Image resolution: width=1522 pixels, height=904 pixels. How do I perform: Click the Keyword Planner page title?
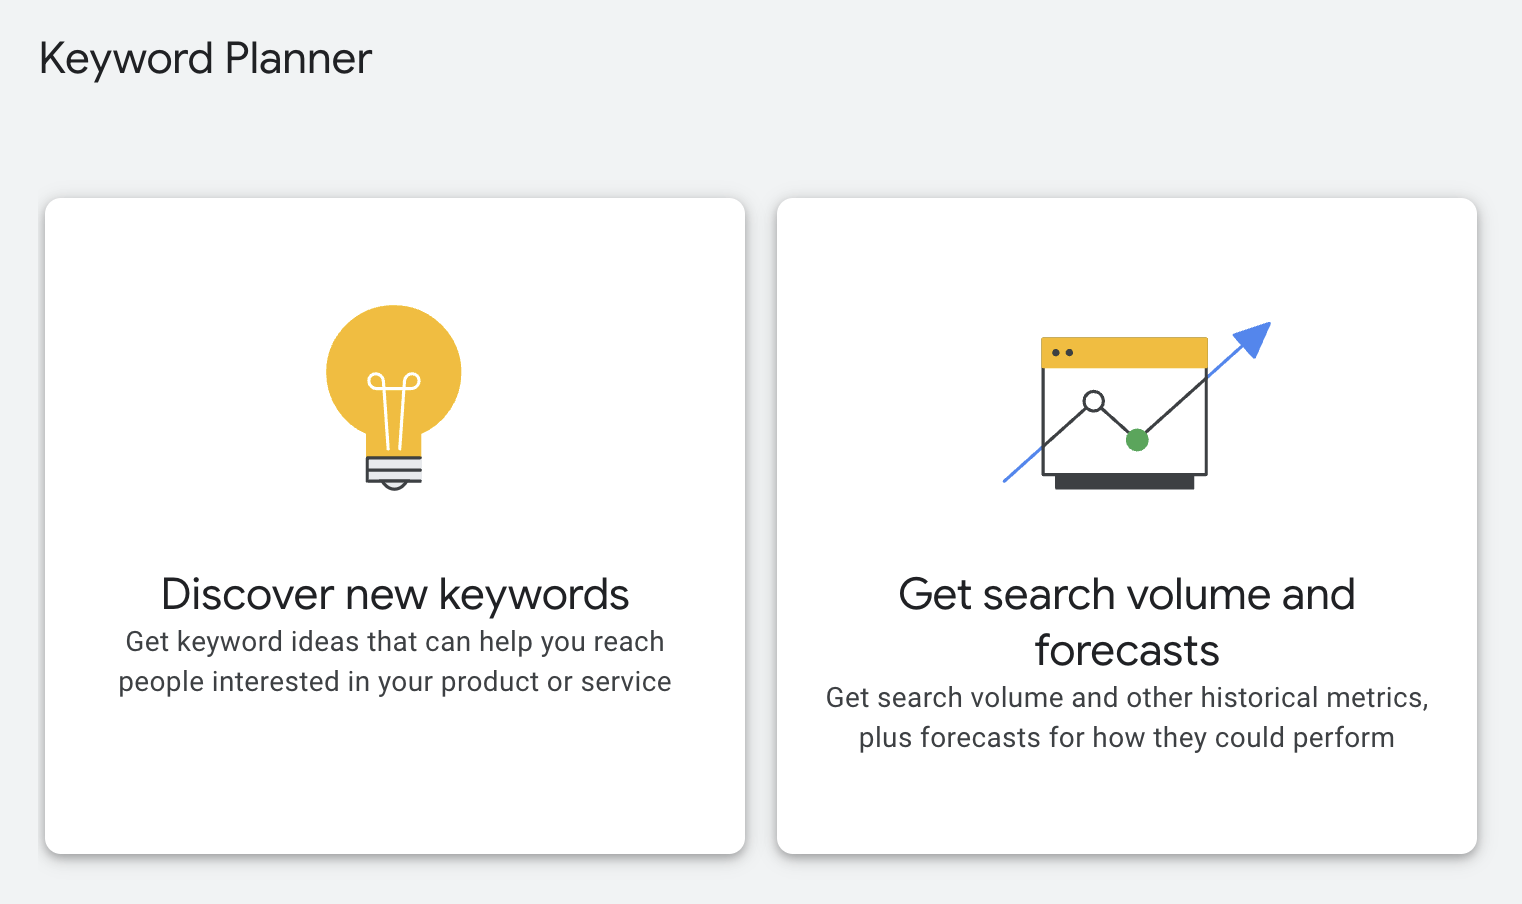pyautogui.click(x=204, y=58)
